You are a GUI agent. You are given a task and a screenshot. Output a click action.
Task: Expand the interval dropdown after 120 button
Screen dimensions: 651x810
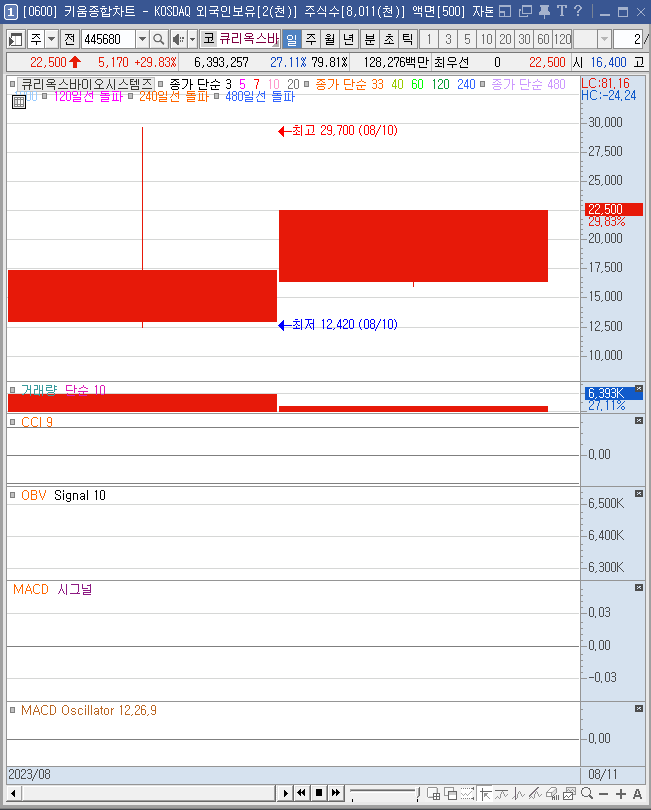click(604, 39)
